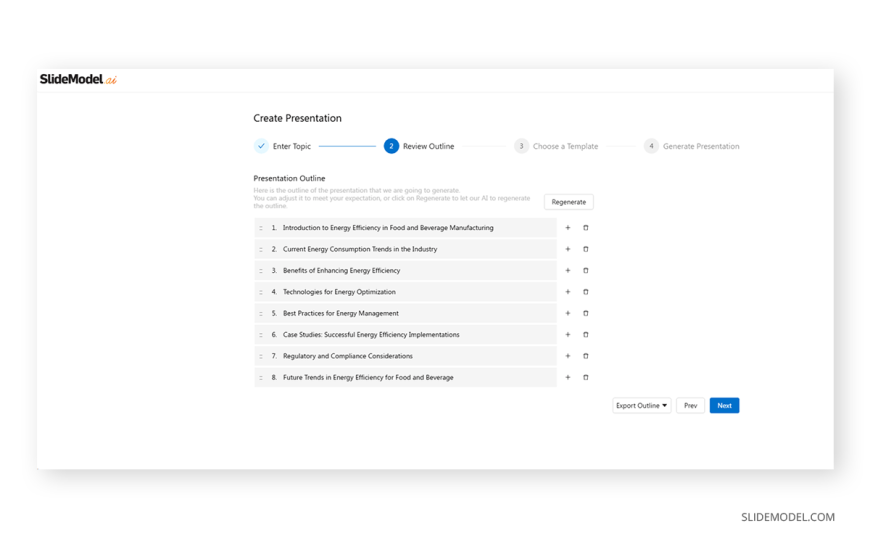Click drag handle of outline item 1
This screenshot has height=539, width=870.
point(261,228)
